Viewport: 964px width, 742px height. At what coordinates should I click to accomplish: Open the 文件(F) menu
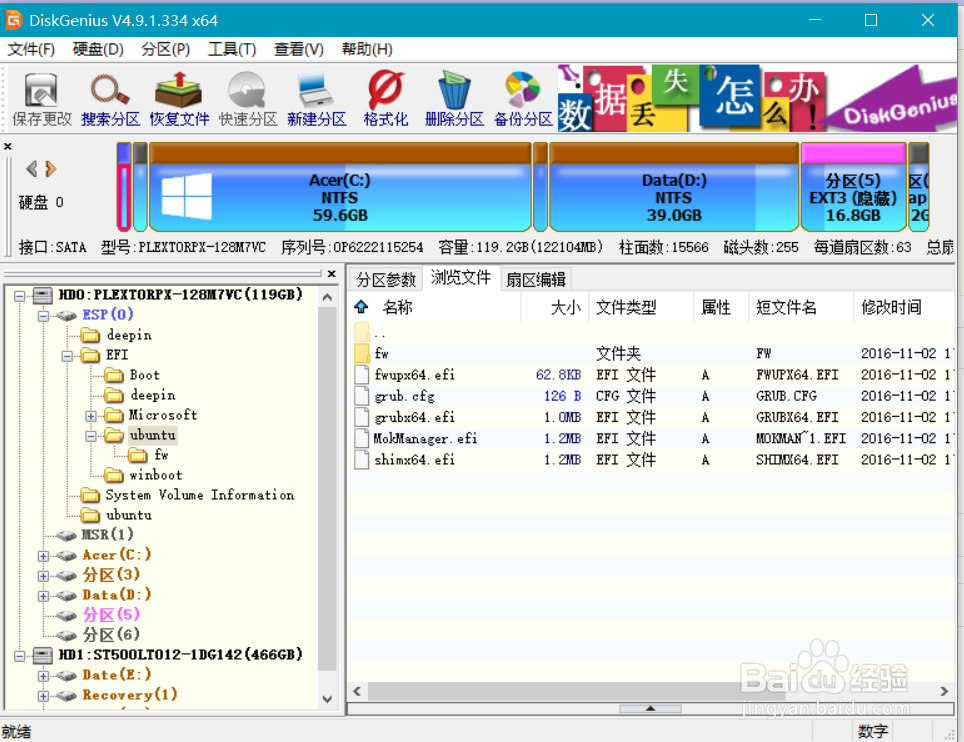coord(31,49)
